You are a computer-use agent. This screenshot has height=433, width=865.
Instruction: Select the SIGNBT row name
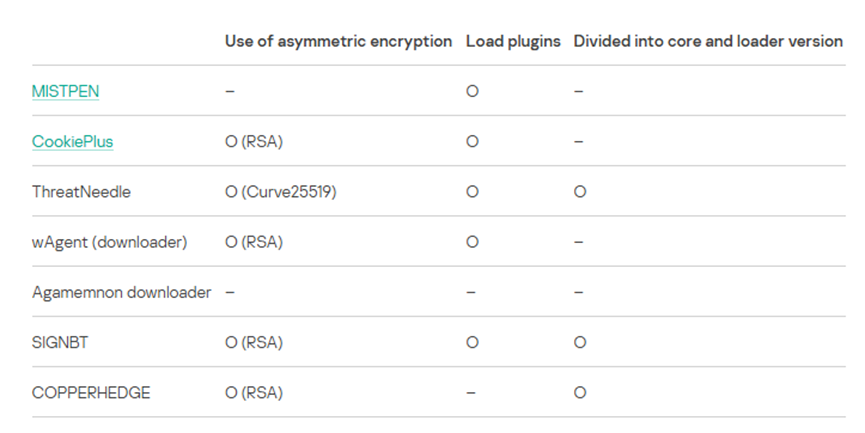click(60, 342)
